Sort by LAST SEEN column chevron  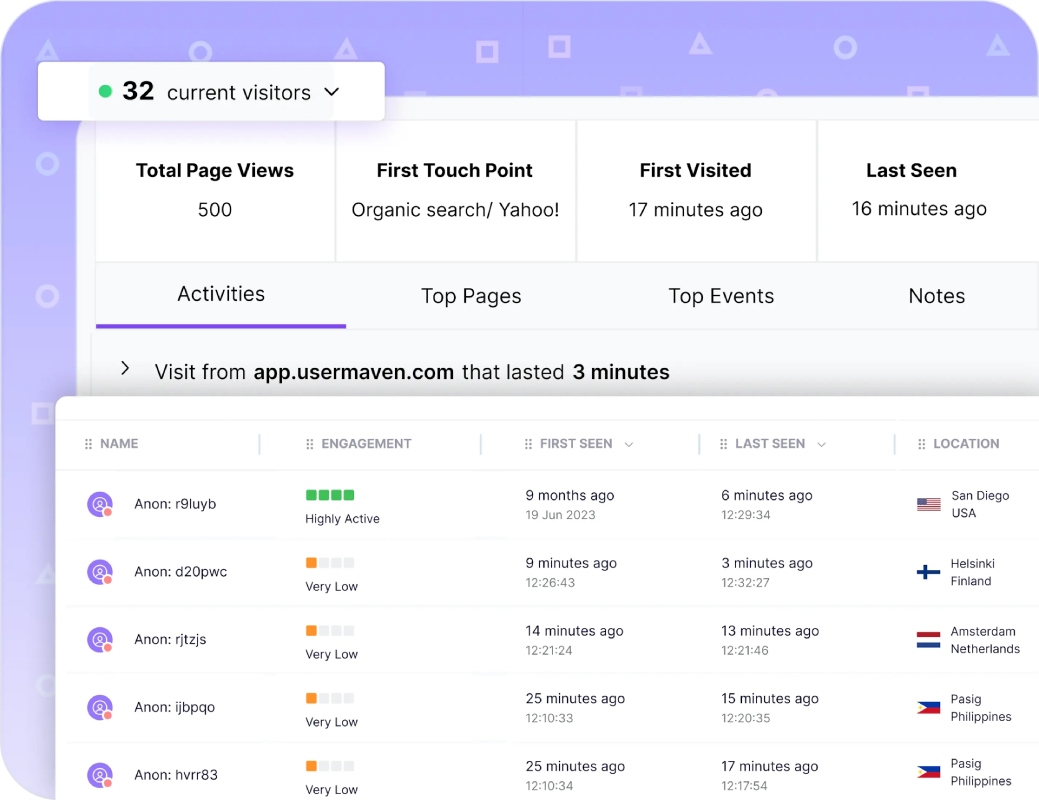point(821,444)
